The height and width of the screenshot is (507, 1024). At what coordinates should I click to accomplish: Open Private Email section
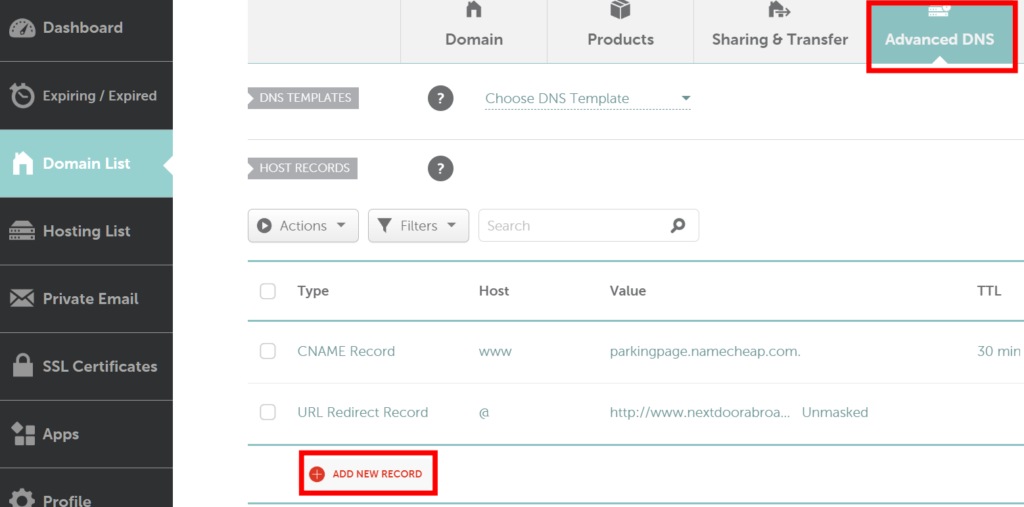pos(86,299)
